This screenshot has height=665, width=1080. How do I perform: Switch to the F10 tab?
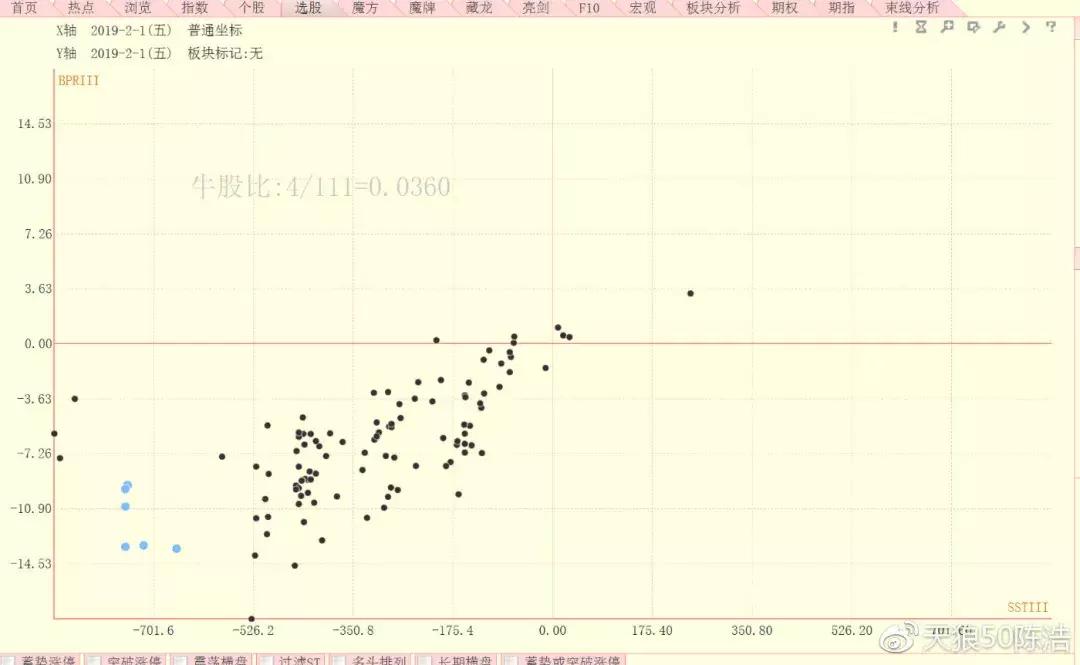point(589,8)
